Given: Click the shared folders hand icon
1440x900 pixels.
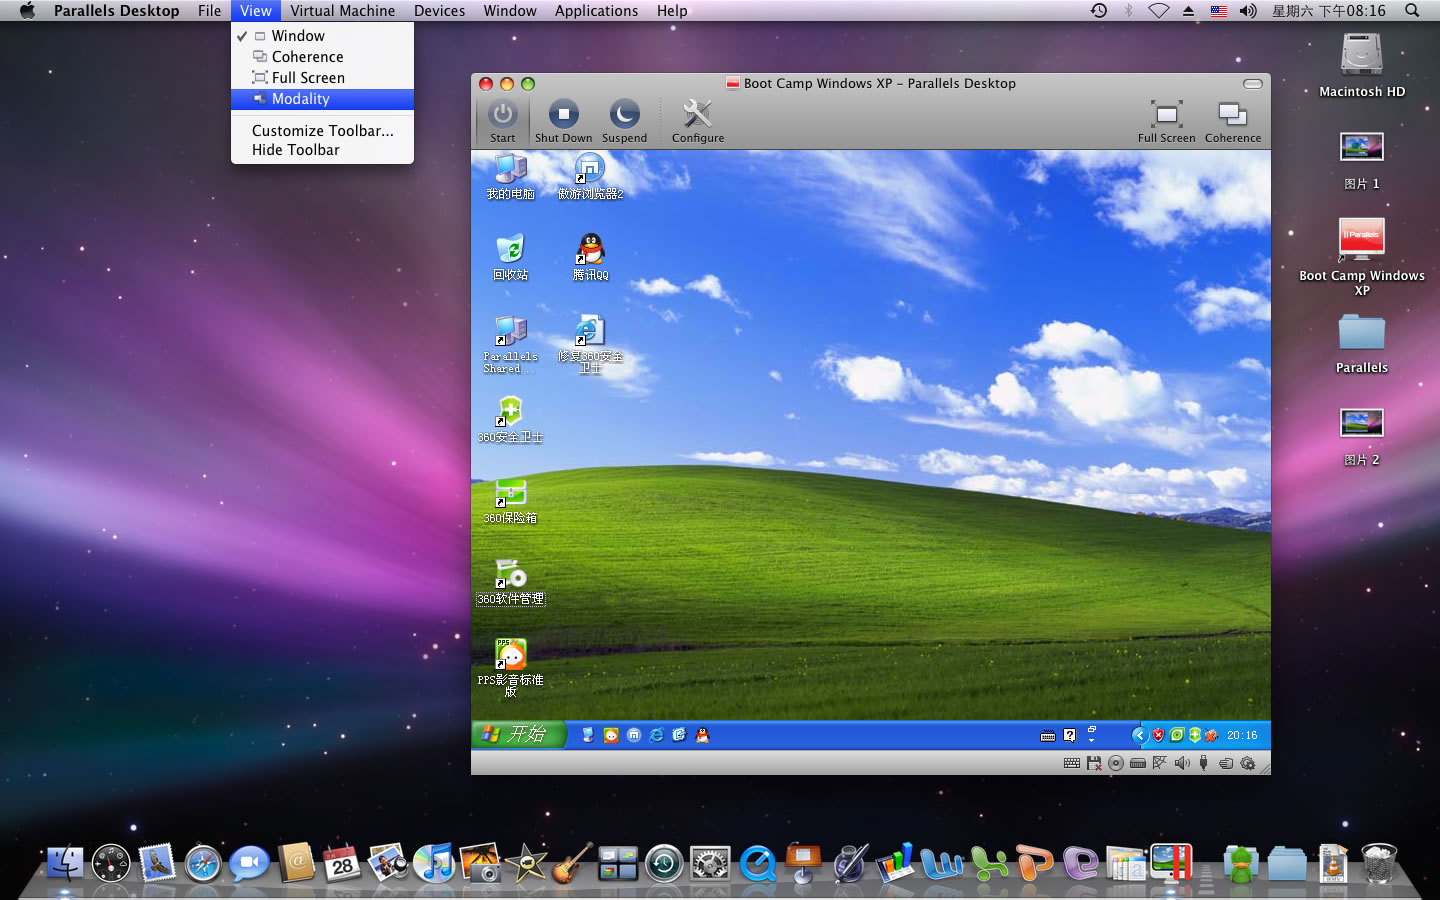Looking at the screenshot, I should click(1226, 763).
